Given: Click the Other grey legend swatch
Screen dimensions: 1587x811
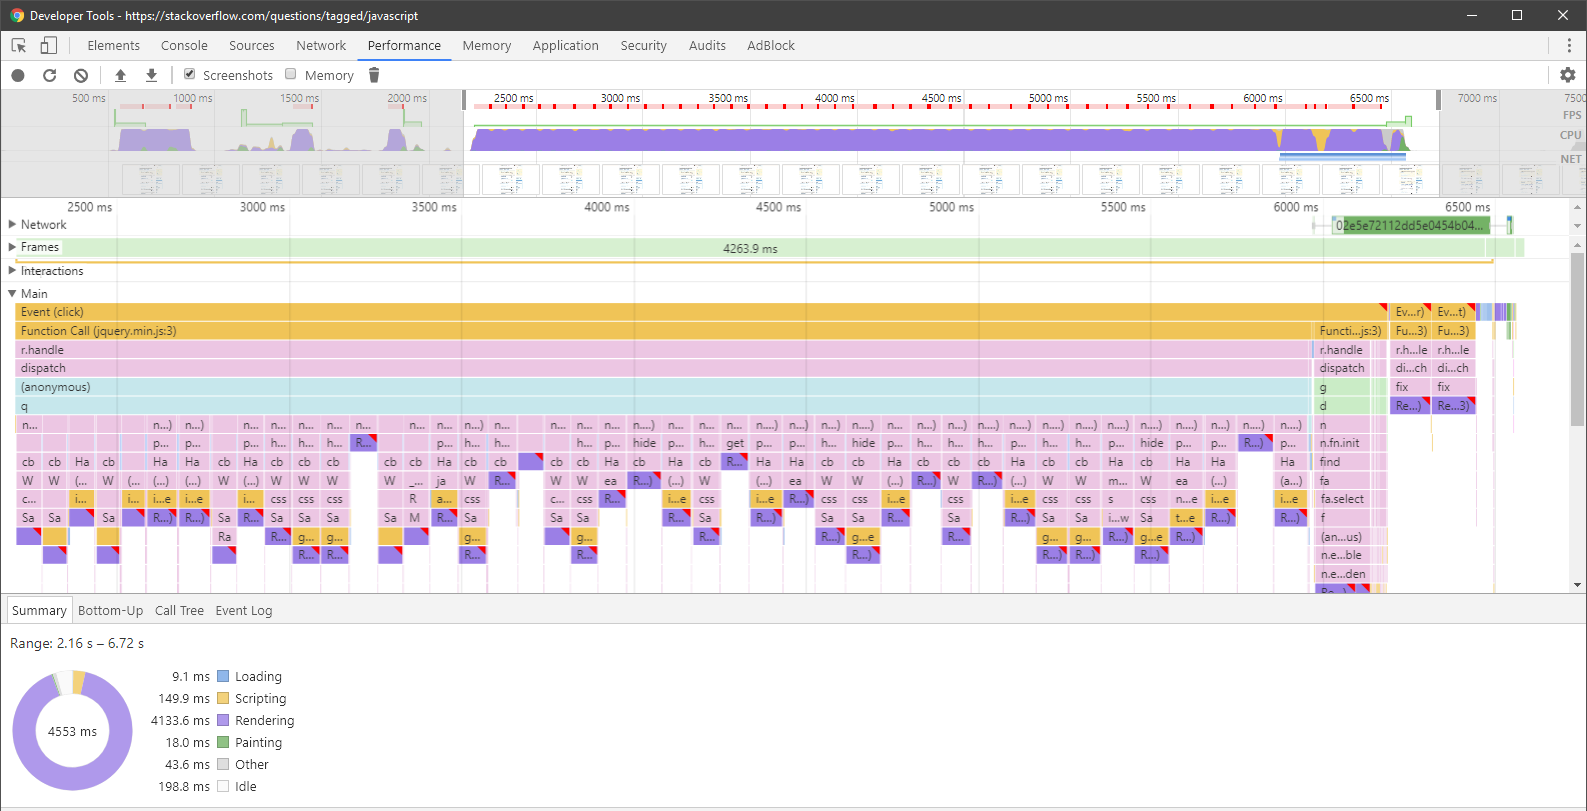Looking at the screenshot, I should click(223, 764).
